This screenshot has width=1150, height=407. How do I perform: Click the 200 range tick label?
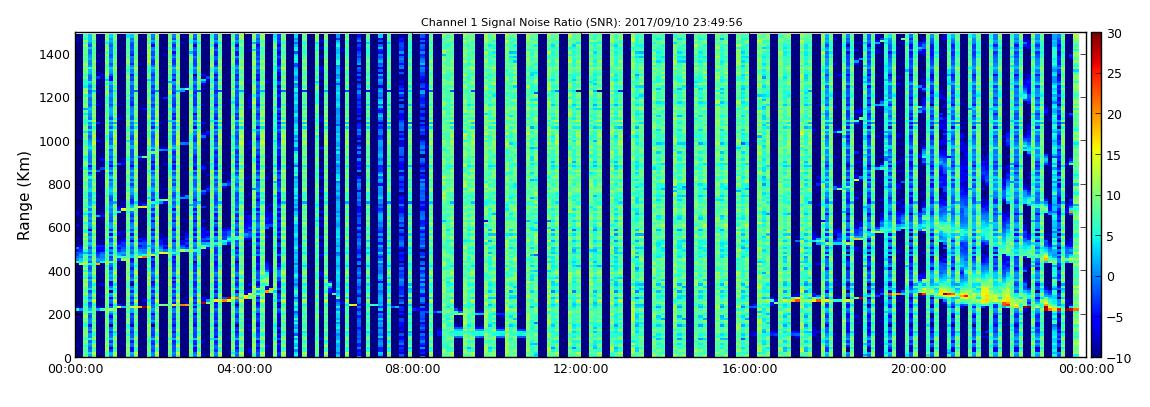tap(59, 314)
